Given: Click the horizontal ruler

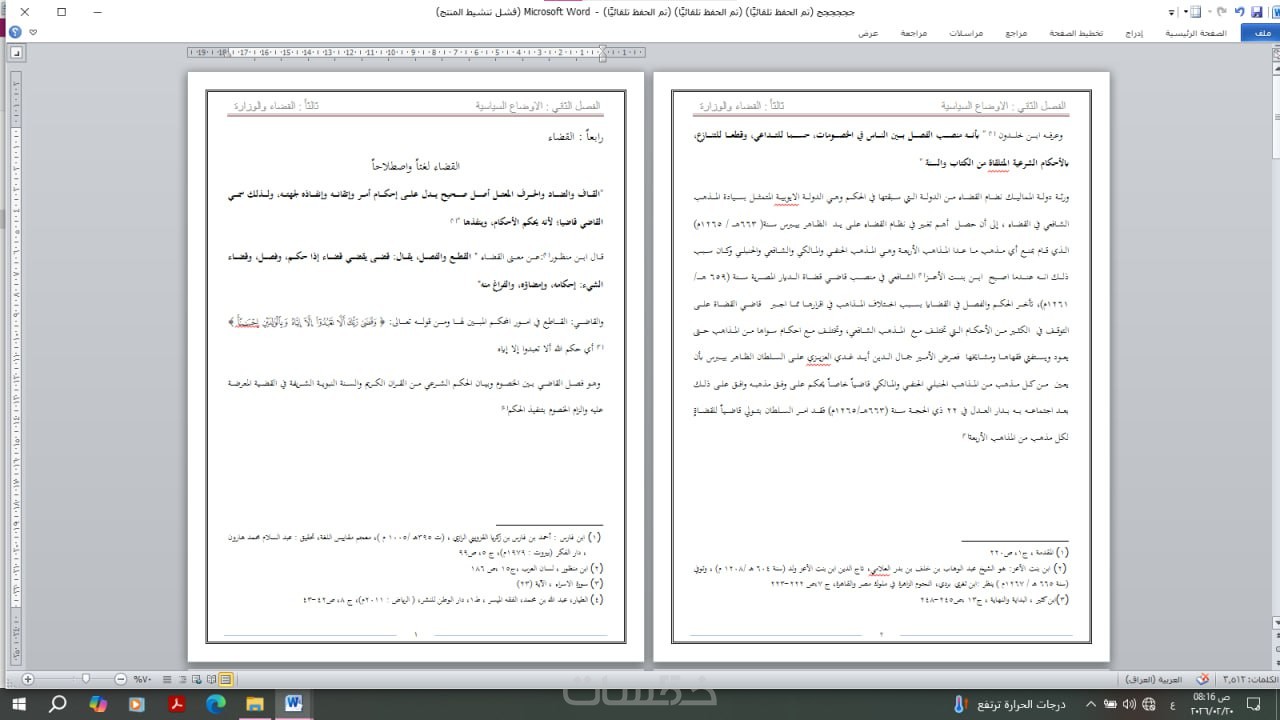Looking at the screenshot, I should click(417, 51).
